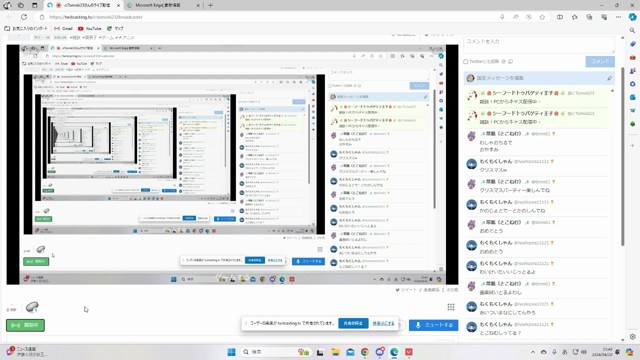Click the comment list vertical scrollbar
The image size is (640, 360).
click(x=622, y=157)
